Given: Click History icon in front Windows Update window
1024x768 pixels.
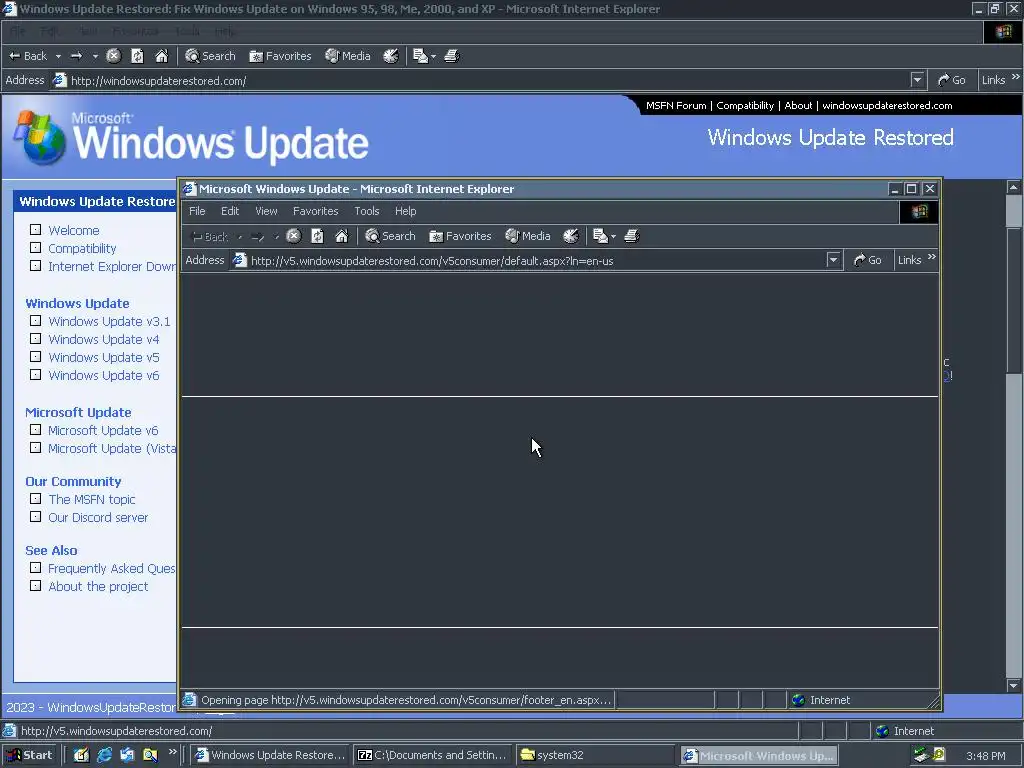Looking at the screenshot, I should 571,236.
